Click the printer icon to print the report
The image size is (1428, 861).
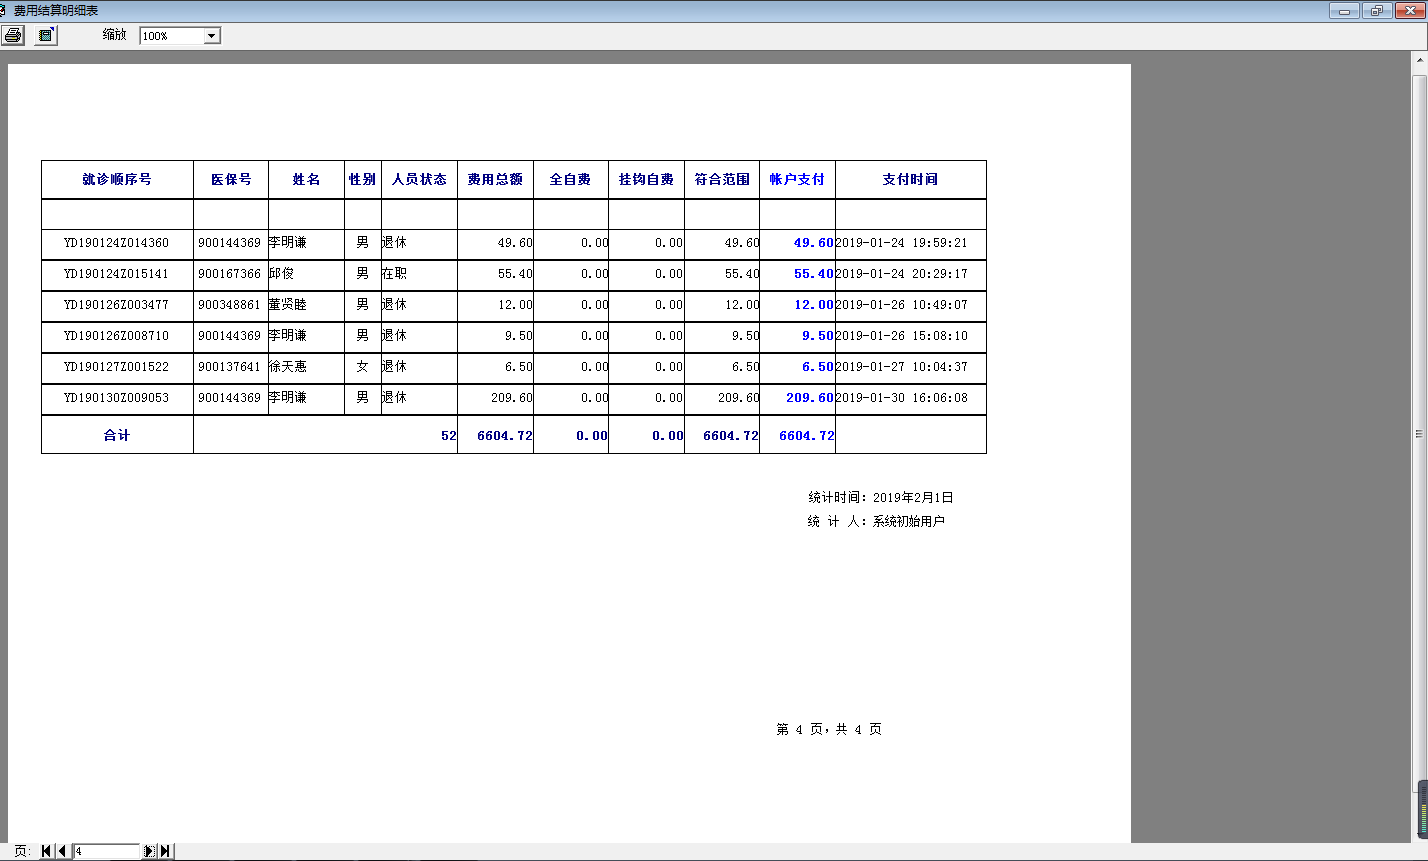(13, 35)
